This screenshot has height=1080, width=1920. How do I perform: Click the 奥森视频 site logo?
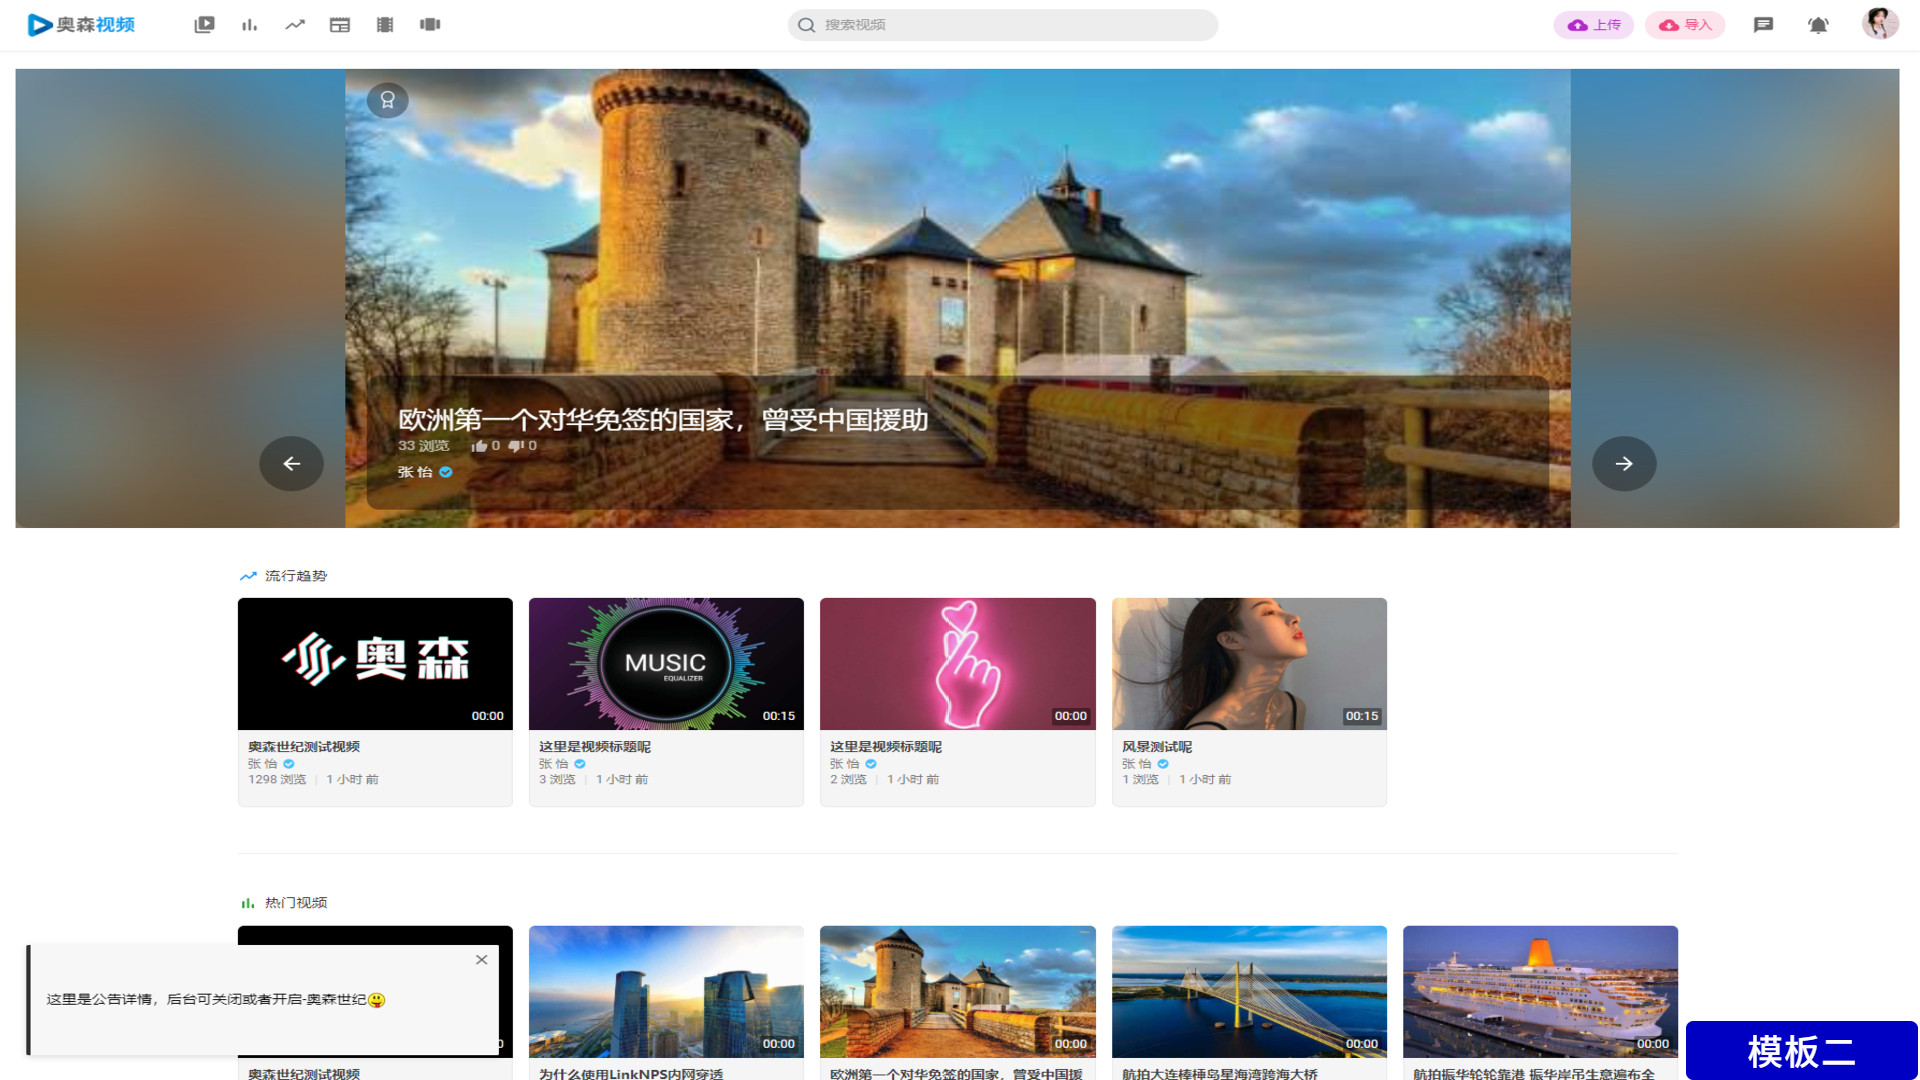[x=82, y=25]
